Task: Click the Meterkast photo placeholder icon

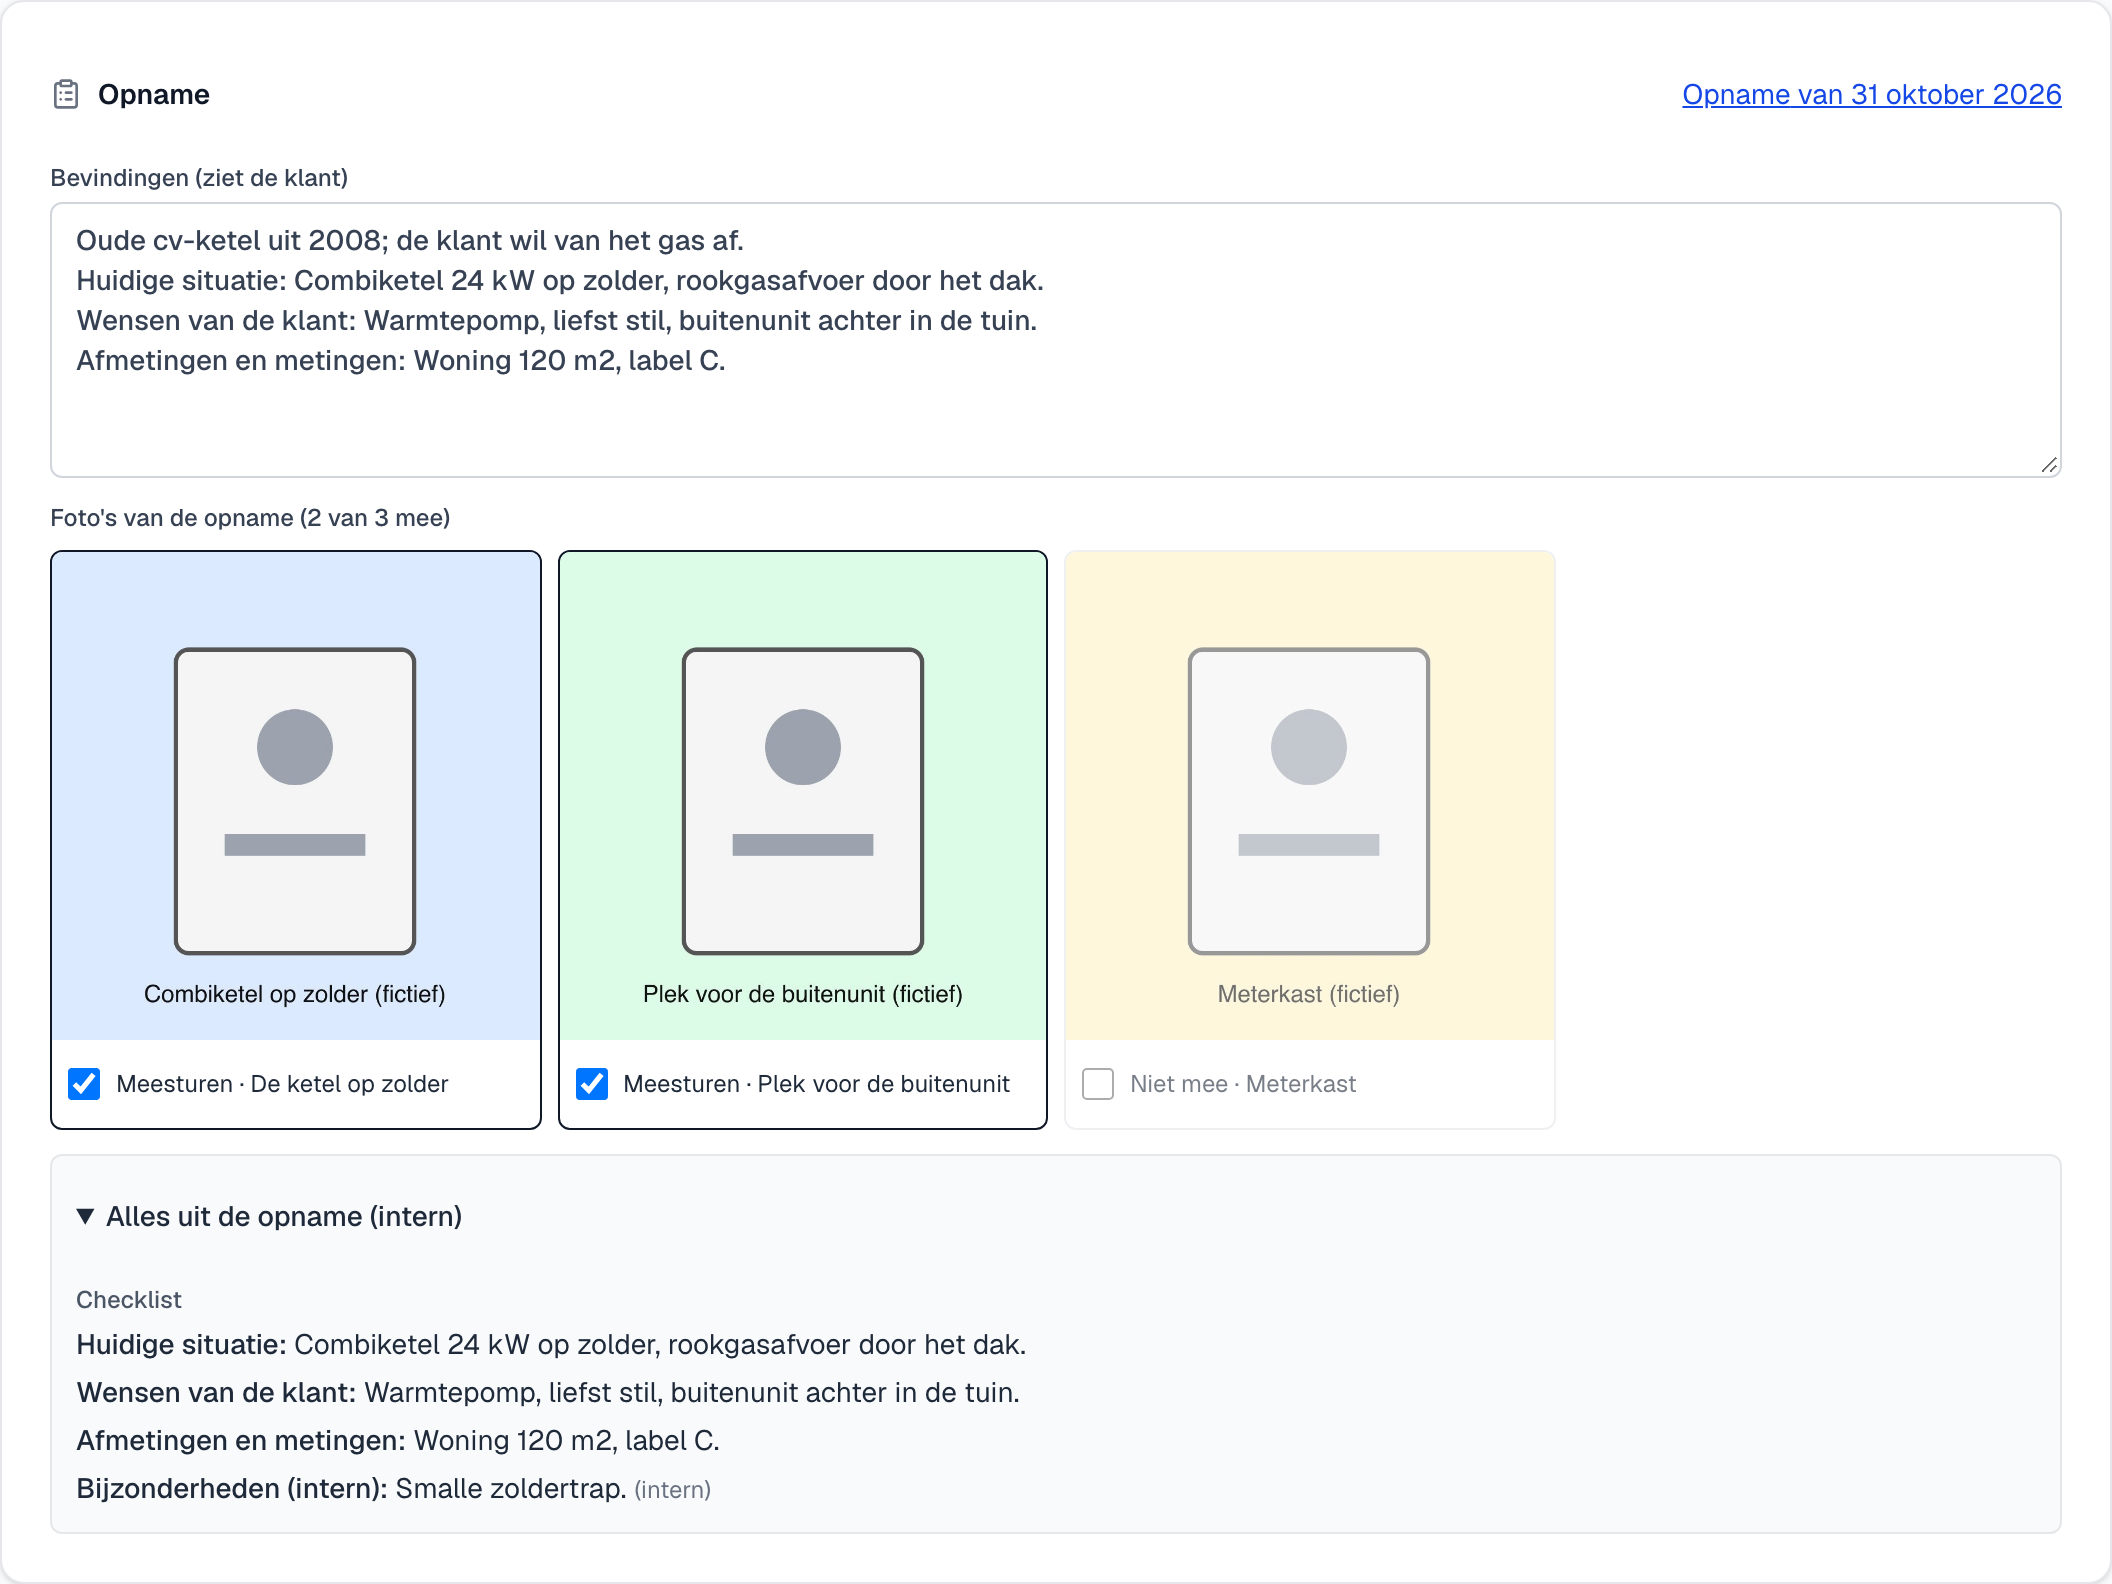Action: pos(1309,801)
